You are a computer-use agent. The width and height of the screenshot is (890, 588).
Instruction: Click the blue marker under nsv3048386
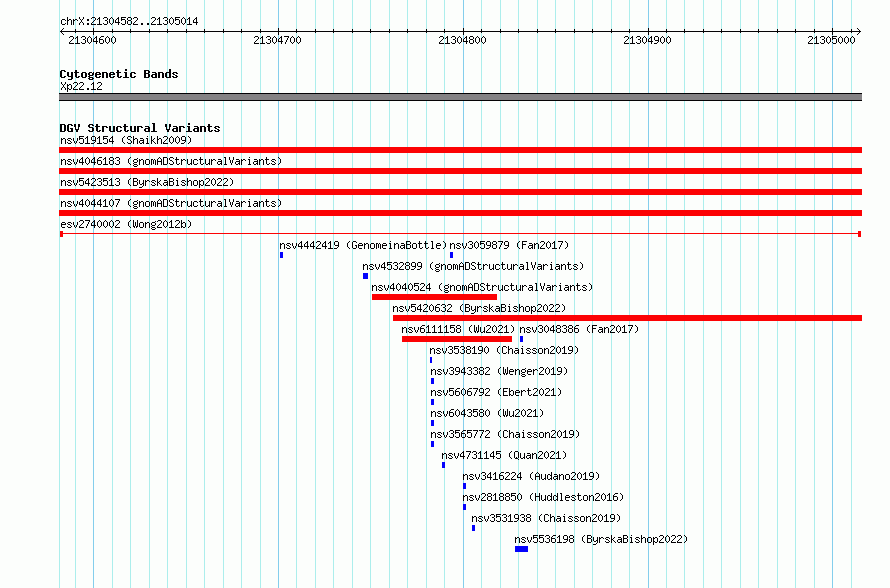(522, 339)
